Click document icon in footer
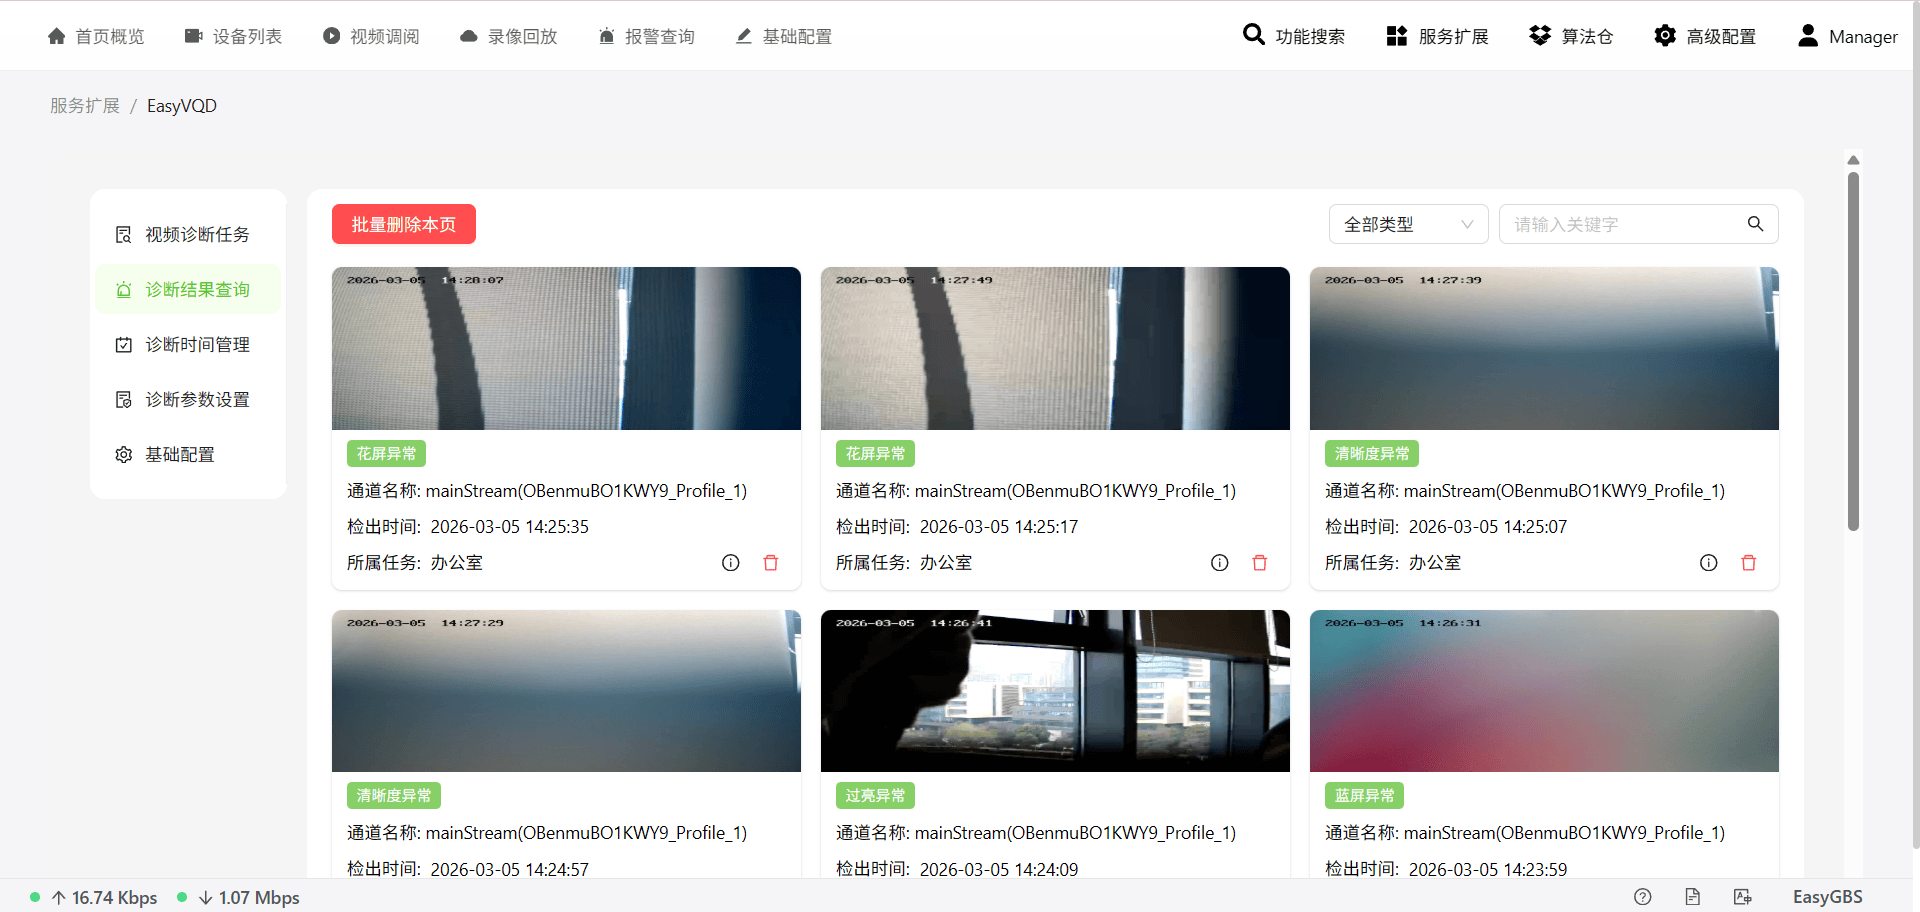Viewport: 1920px width, 912px height. point(1692,897)
